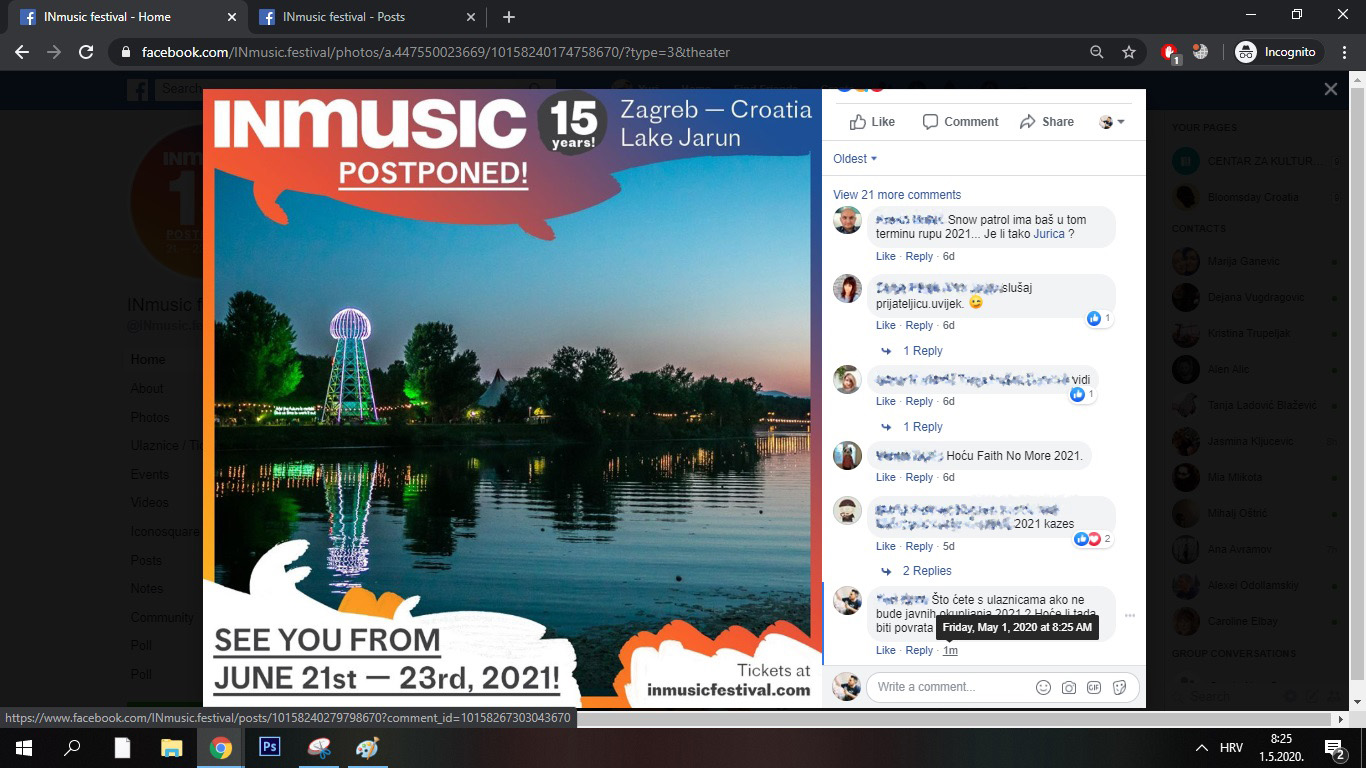
Task: Click the browser Back arrow
Action: click(22, 52)
